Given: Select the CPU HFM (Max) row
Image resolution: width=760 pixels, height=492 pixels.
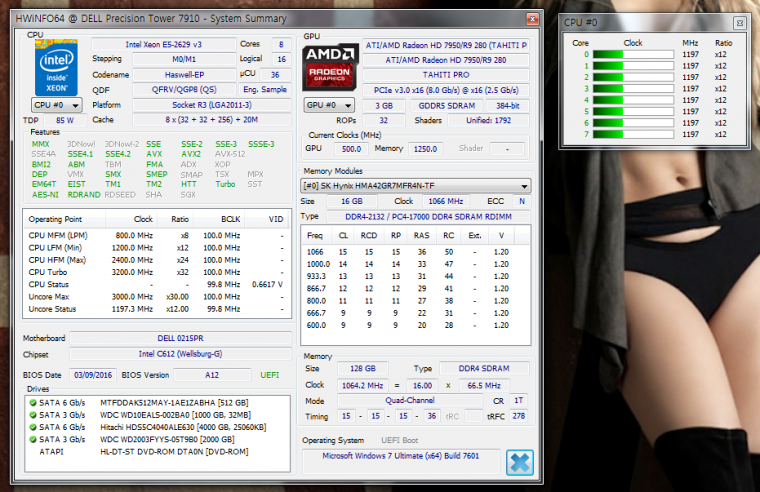Looking at the screenshot, I should [x=156, y=260].
